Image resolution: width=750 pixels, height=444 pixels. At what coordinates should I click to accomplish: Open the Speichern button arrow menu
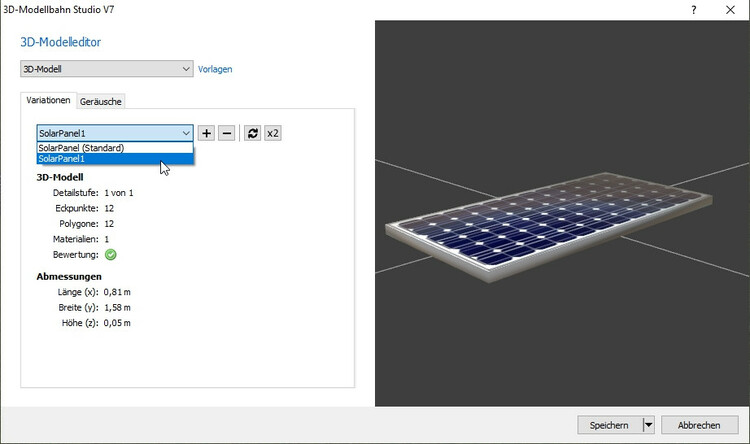coord(648,425)
